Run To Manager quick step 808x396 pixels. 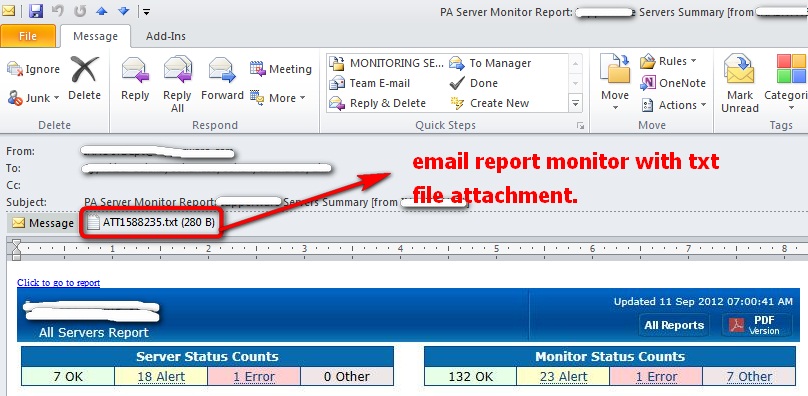(x=490, y=63)
